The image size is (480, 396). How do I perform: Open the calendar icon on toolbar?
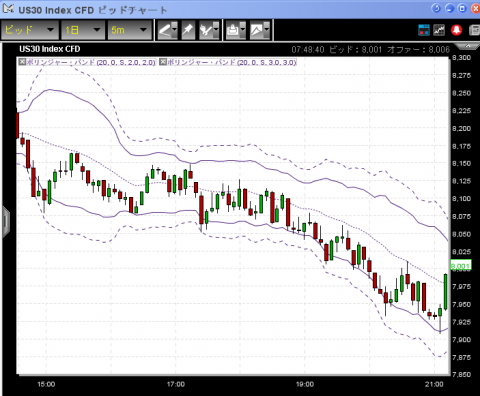click(424, 30)
